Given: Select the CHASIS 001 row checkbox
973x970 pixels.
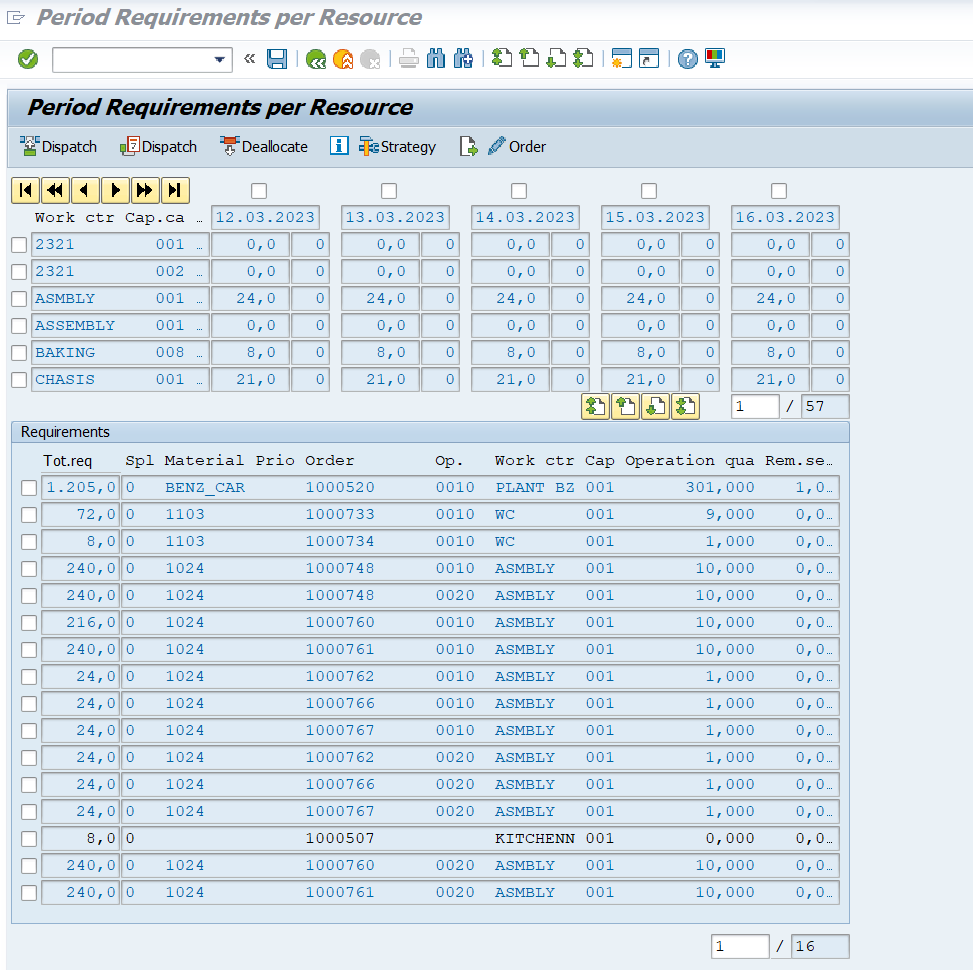Looking at the screenshot, I should pyautogui.click(x=19, y=380).
